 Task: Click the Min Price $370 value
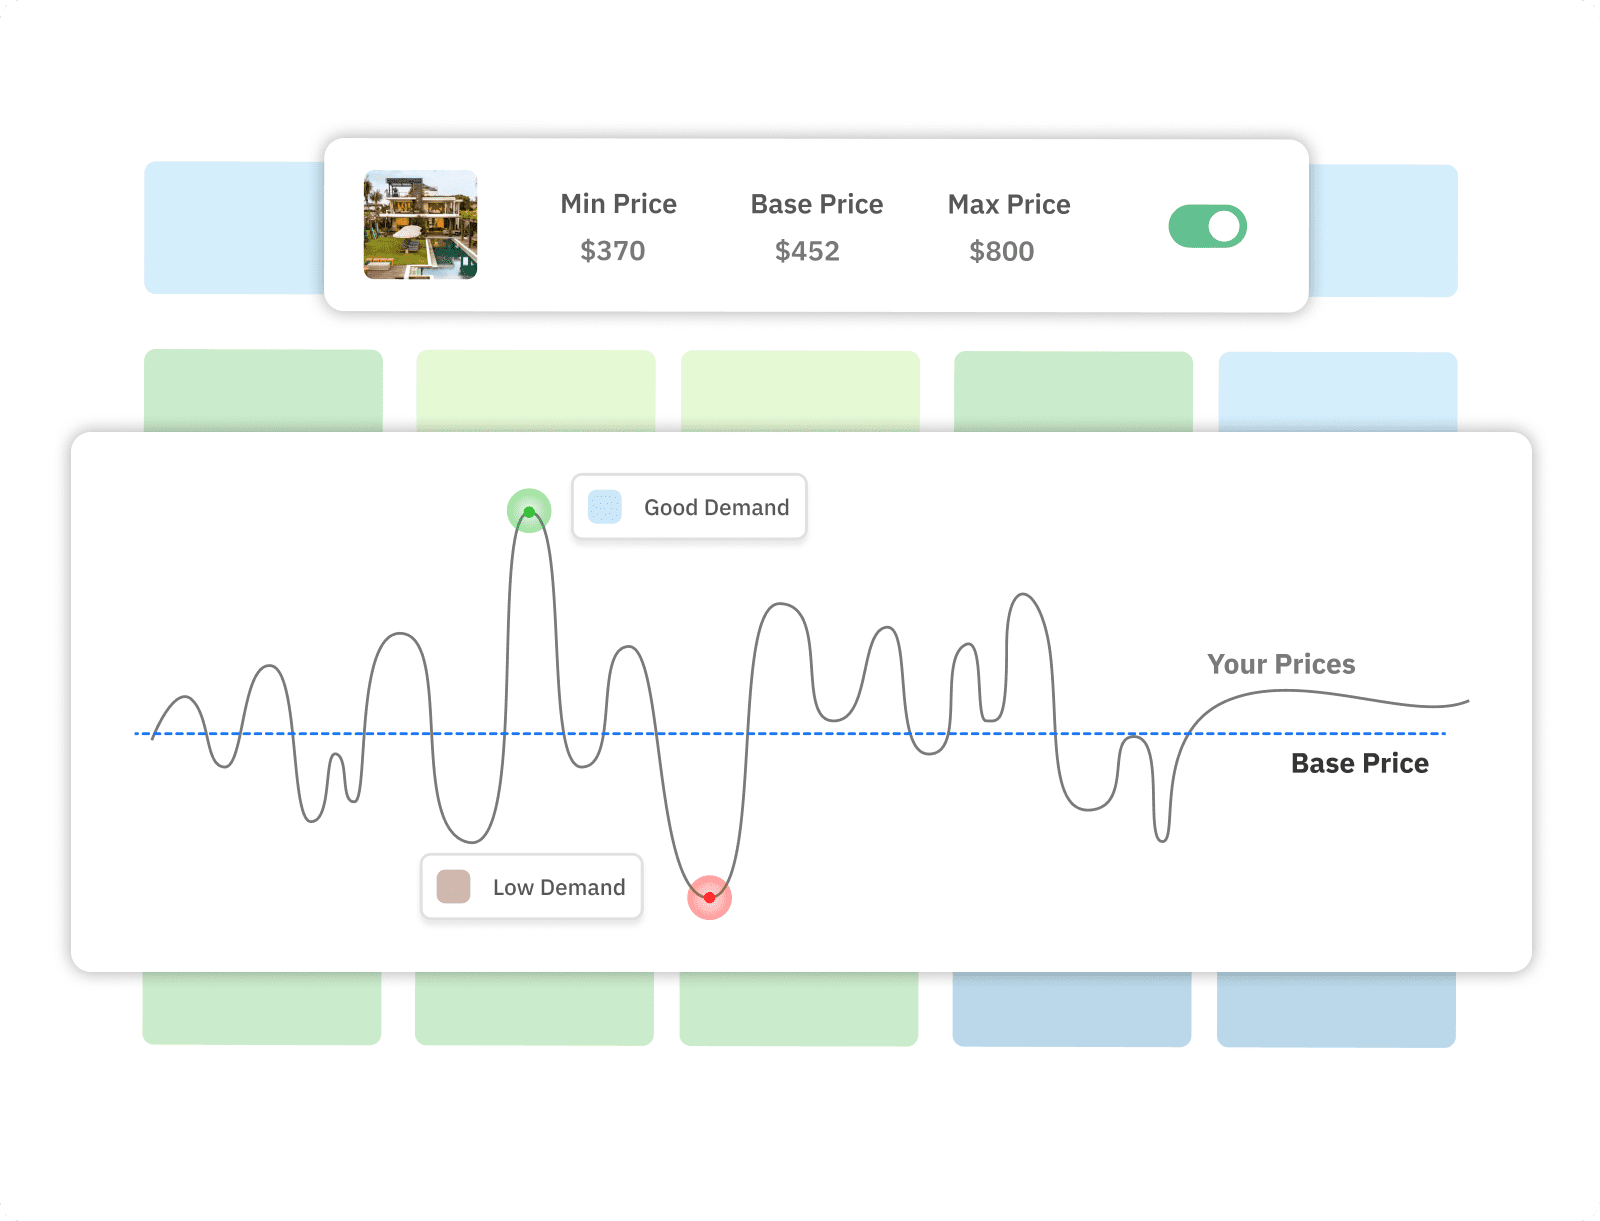(613, 251)
